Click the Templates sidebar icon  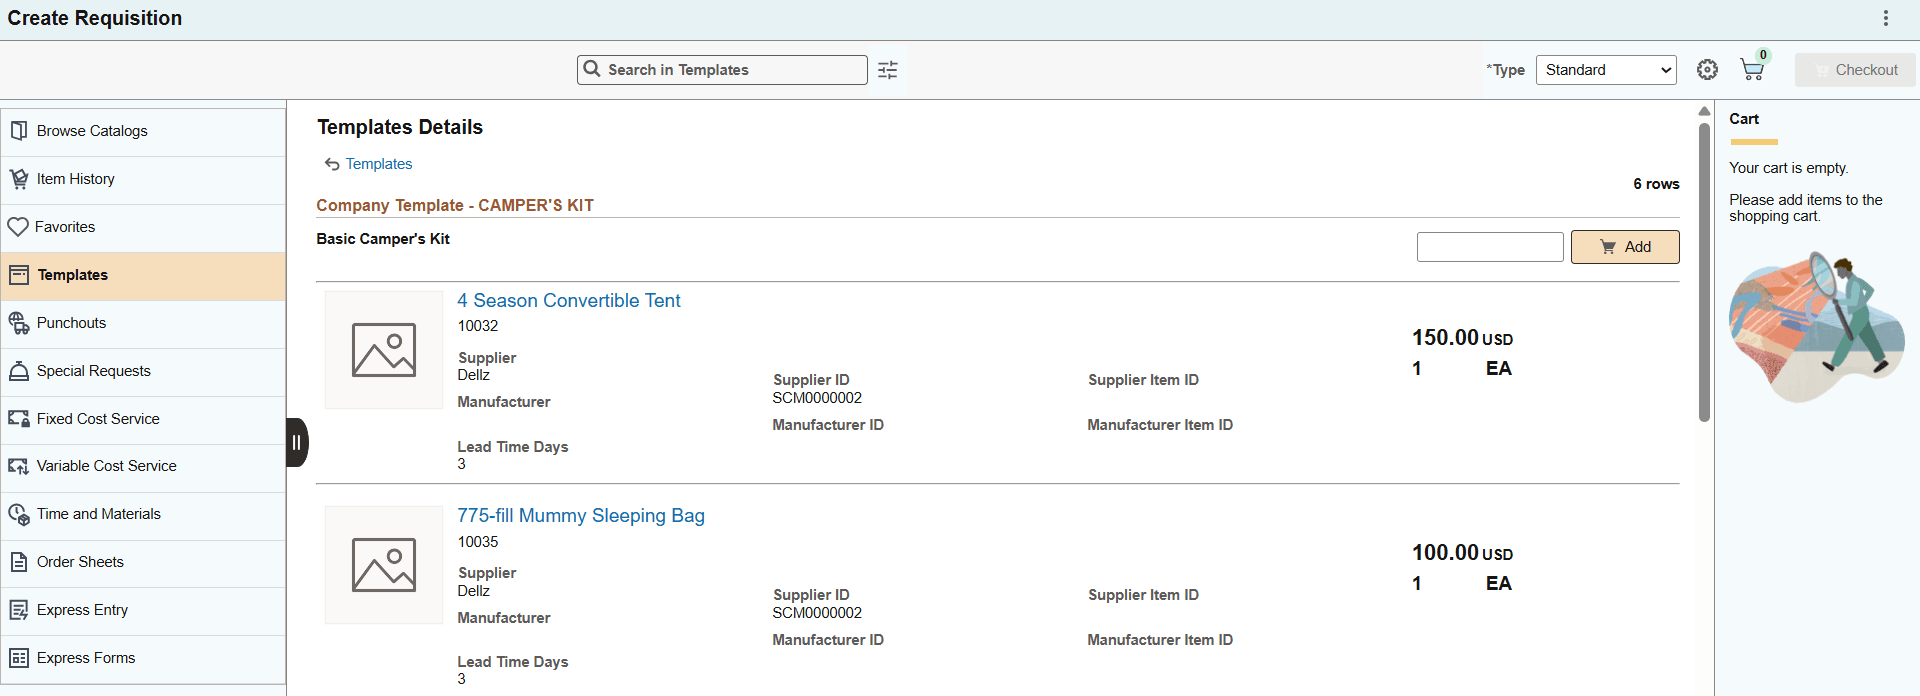coord(19,275)
